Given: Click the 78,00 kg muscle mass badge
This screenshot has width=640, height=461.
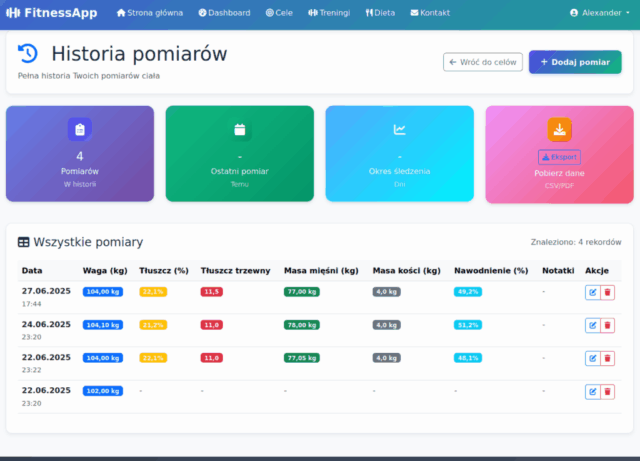Looking at the screenshot, I should (x=302, y=325).
